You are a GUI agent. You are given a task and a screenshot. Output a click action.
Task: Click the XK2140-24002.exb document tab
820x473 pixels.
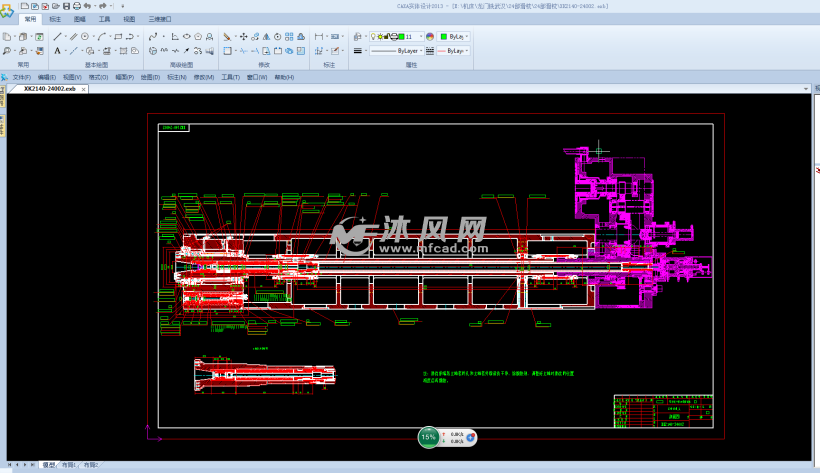pos(50,88)
